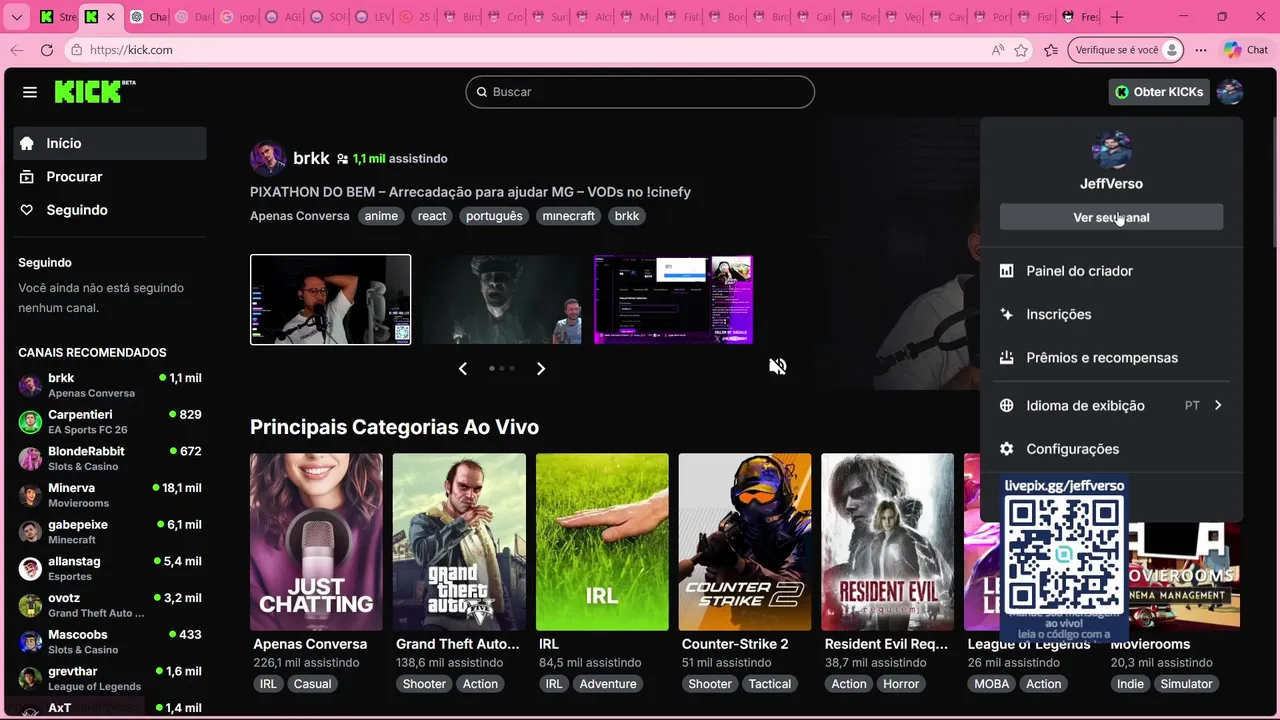Click the search magnifier icon
Image resolution: width=1280 pixels, height=720 pixels.
[x=481, y=92]
